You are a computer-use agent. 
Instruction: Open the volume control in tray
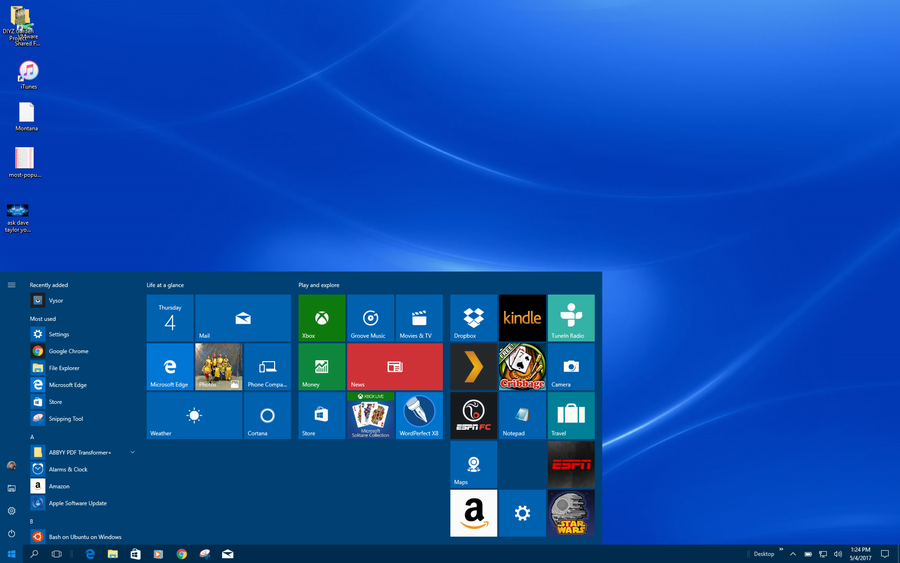837,554
